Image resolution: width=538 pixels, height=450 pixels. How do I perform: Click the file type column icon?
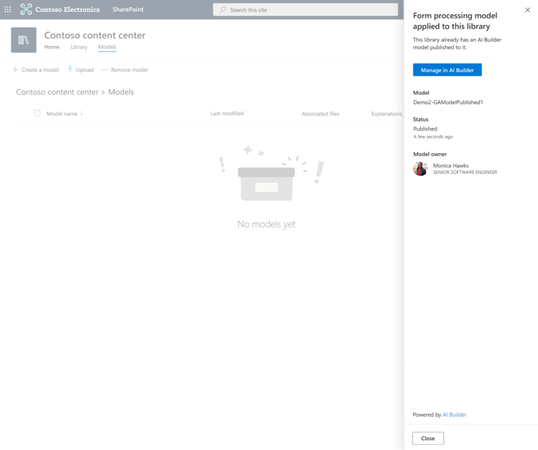37,114
